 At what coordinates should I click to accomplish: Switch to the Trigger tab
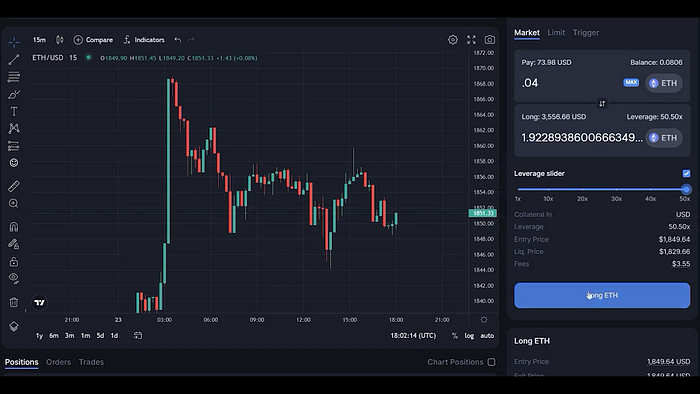point(586,33)
